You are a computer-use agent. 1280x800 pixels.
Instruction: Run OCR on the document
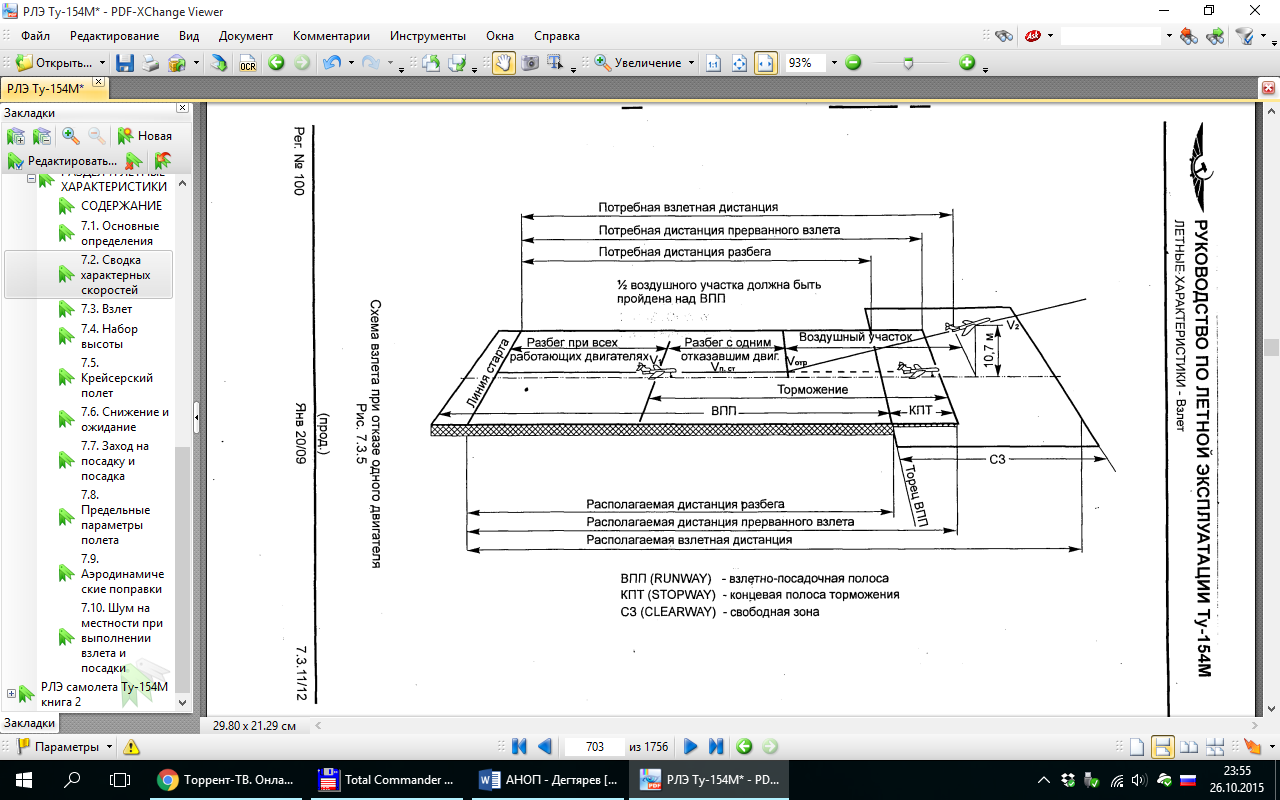247,63
